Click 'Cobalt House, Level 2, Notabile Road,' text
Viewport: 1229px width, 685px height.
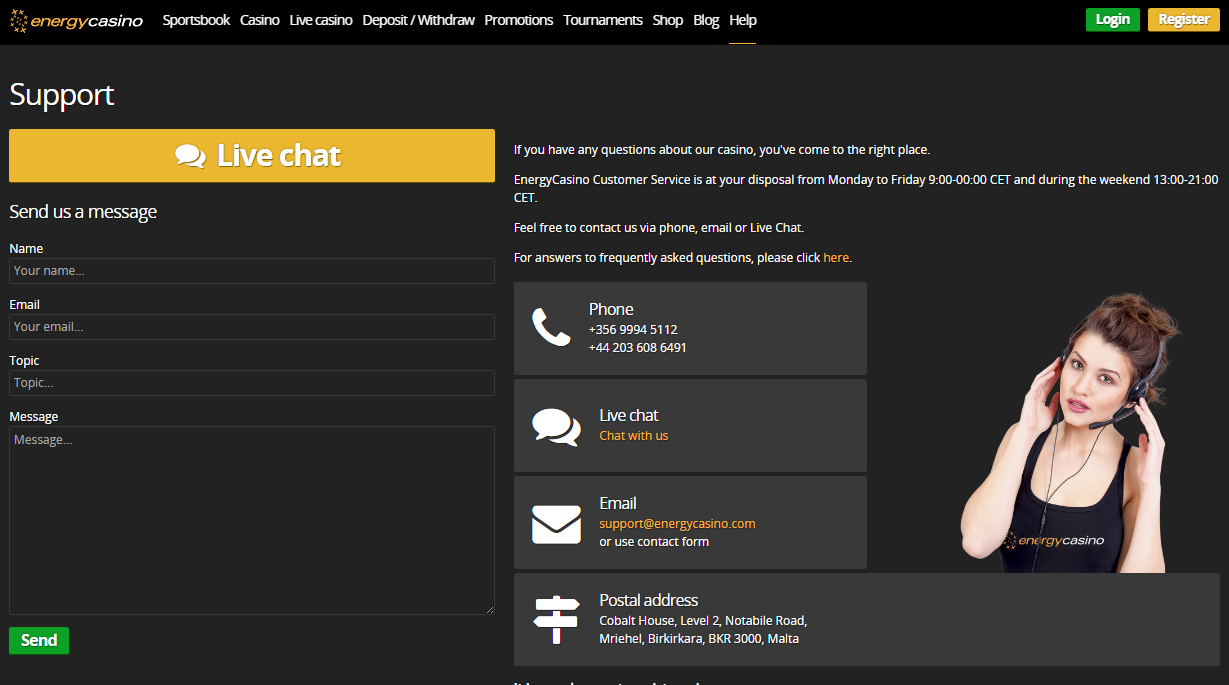[x=703, y=621]
